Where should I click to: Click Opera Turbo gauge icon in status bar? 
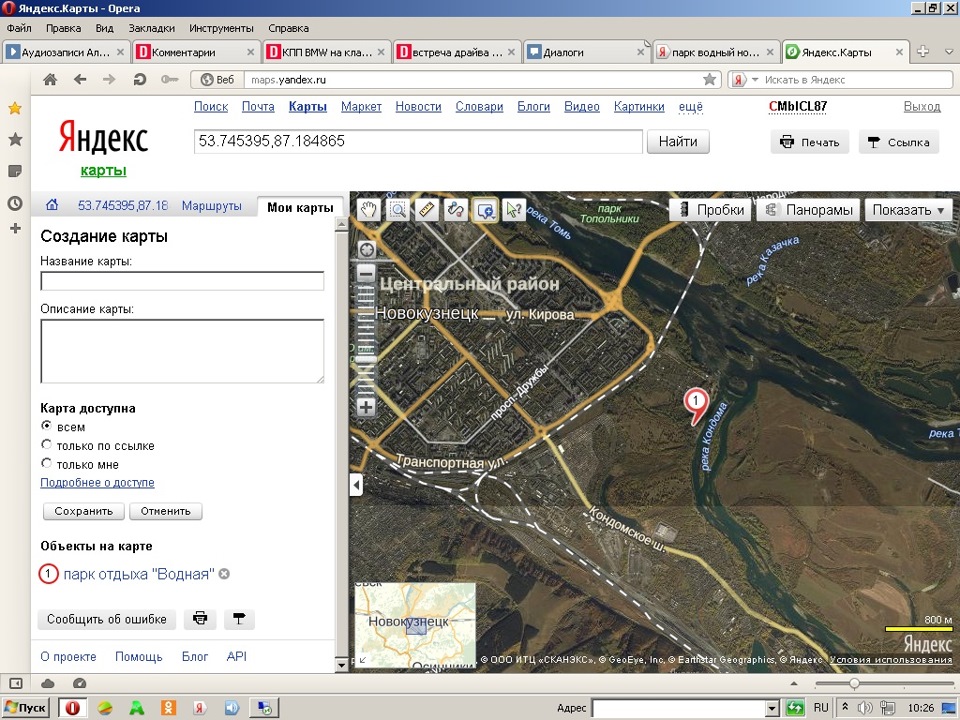80,683
